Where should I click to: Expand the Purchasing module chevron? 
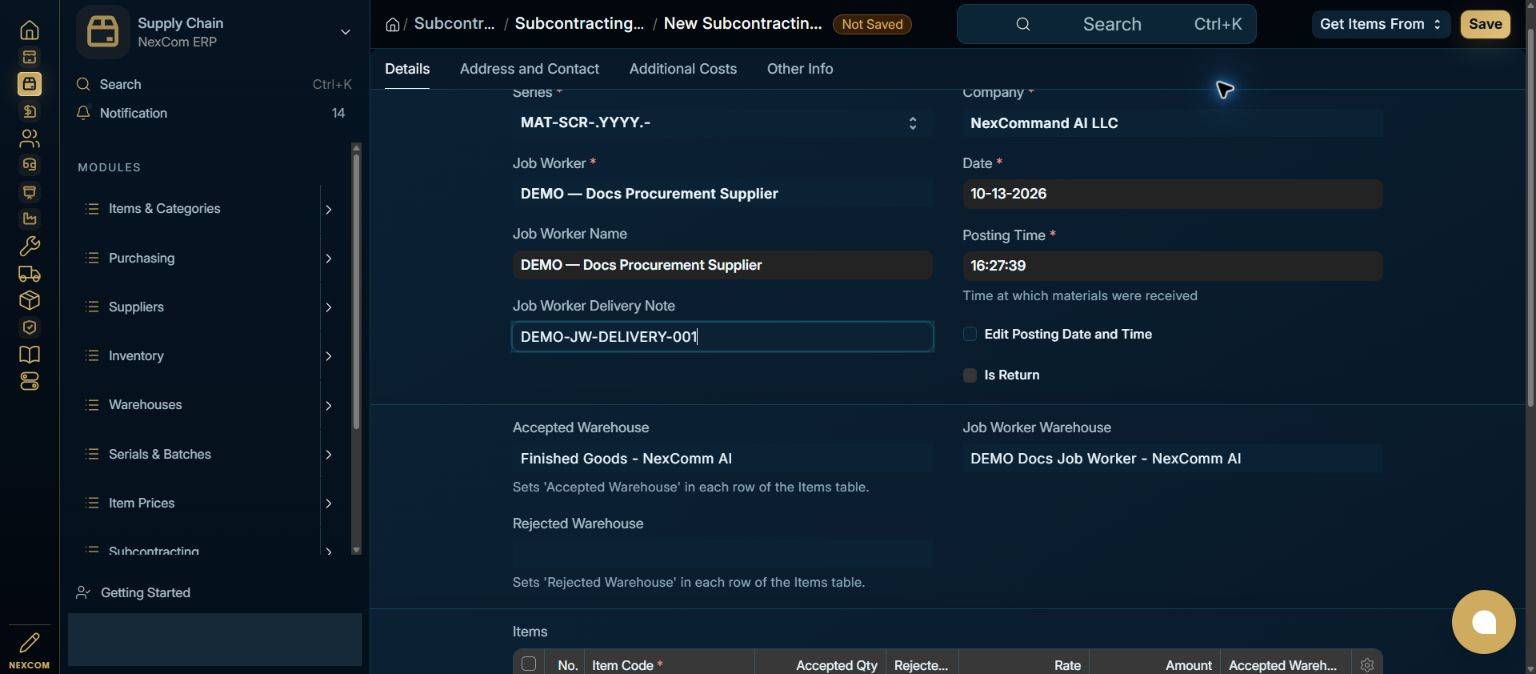(x=328, y=258)
